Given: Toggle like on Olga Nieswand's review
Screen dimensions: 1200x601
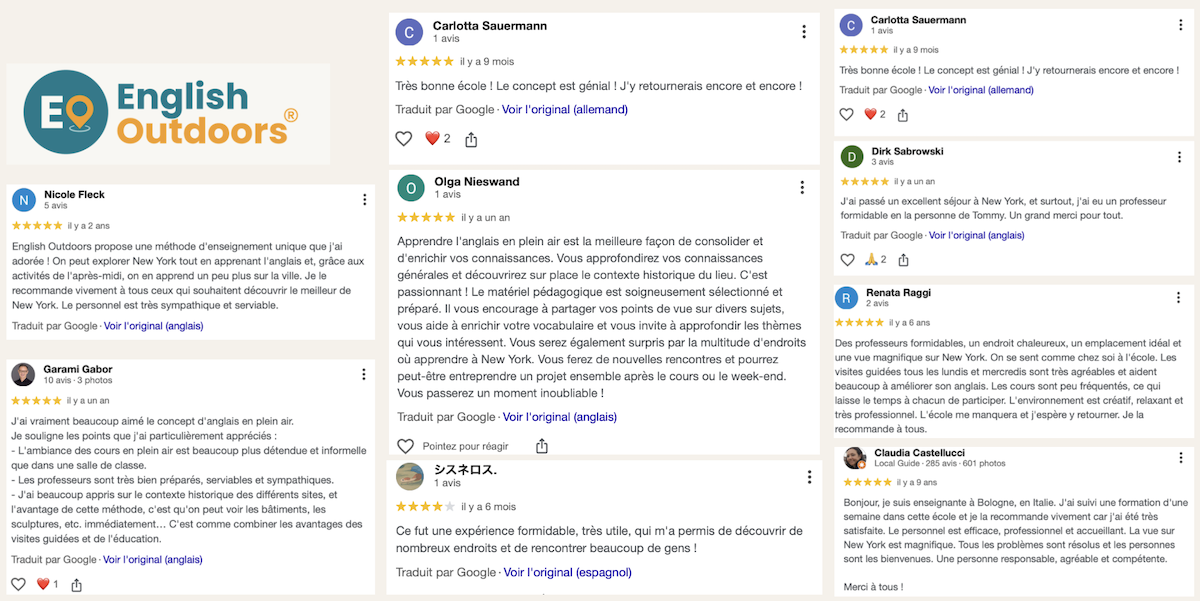Looking at the screenshot, I should (x=405, y=446).
